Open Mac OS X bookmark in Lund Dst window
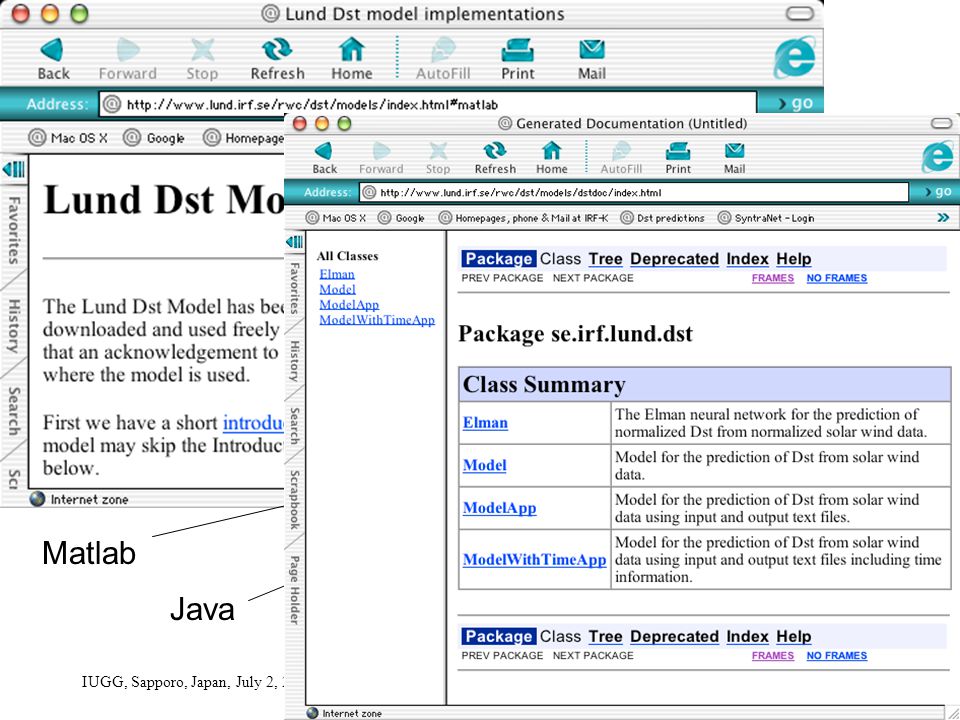The image size is (960, 720). 69,138
